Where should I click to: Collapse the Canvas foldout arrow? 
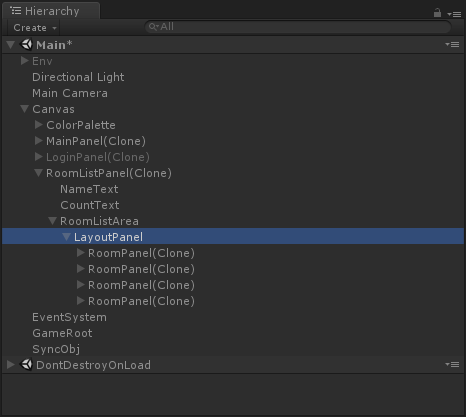[x=24, y=109]
